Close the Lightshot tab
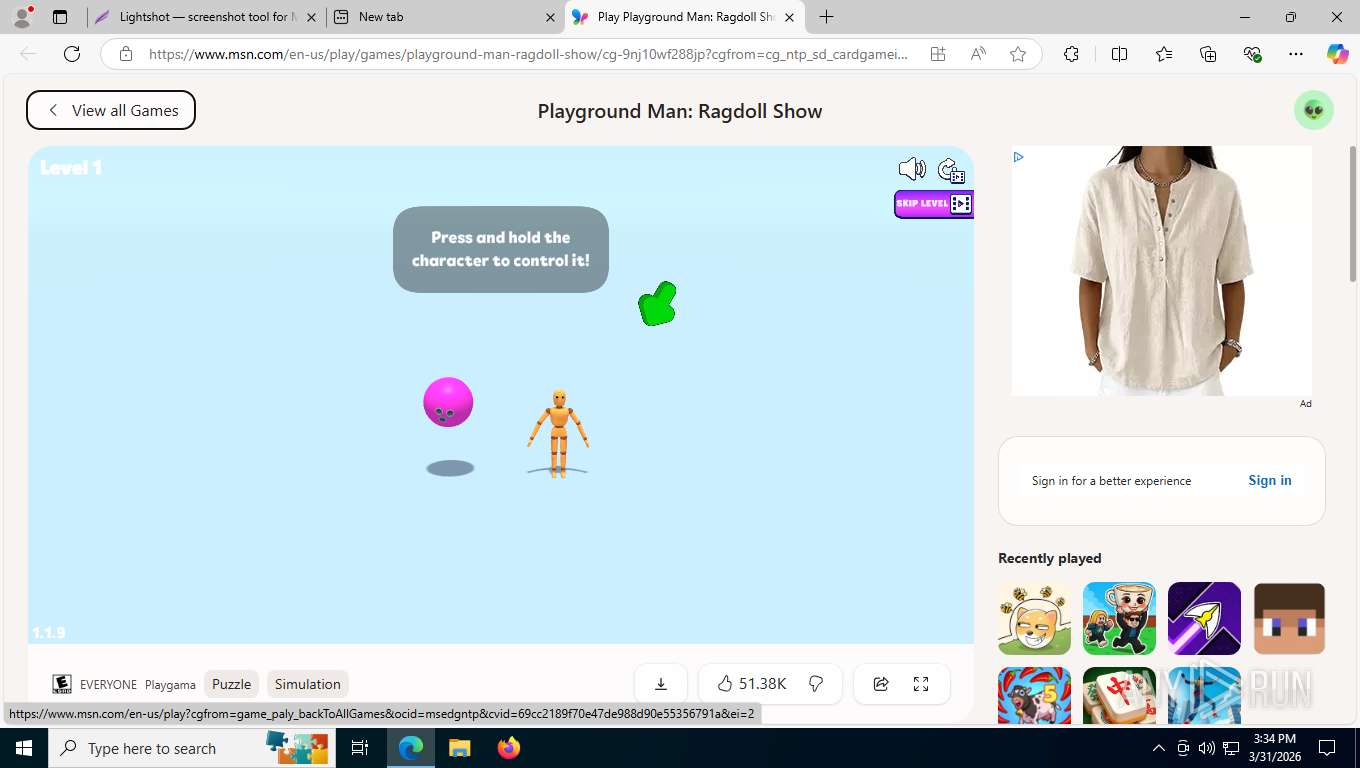Screen dimensions: 1360x768 (x=311, y=17)
